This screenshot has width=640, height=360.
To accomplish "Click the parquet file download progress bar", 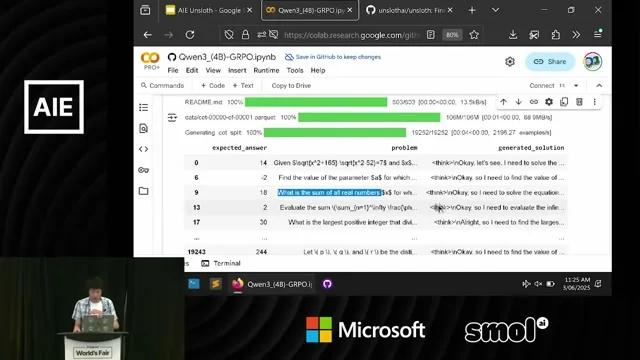I will [369, 118].
